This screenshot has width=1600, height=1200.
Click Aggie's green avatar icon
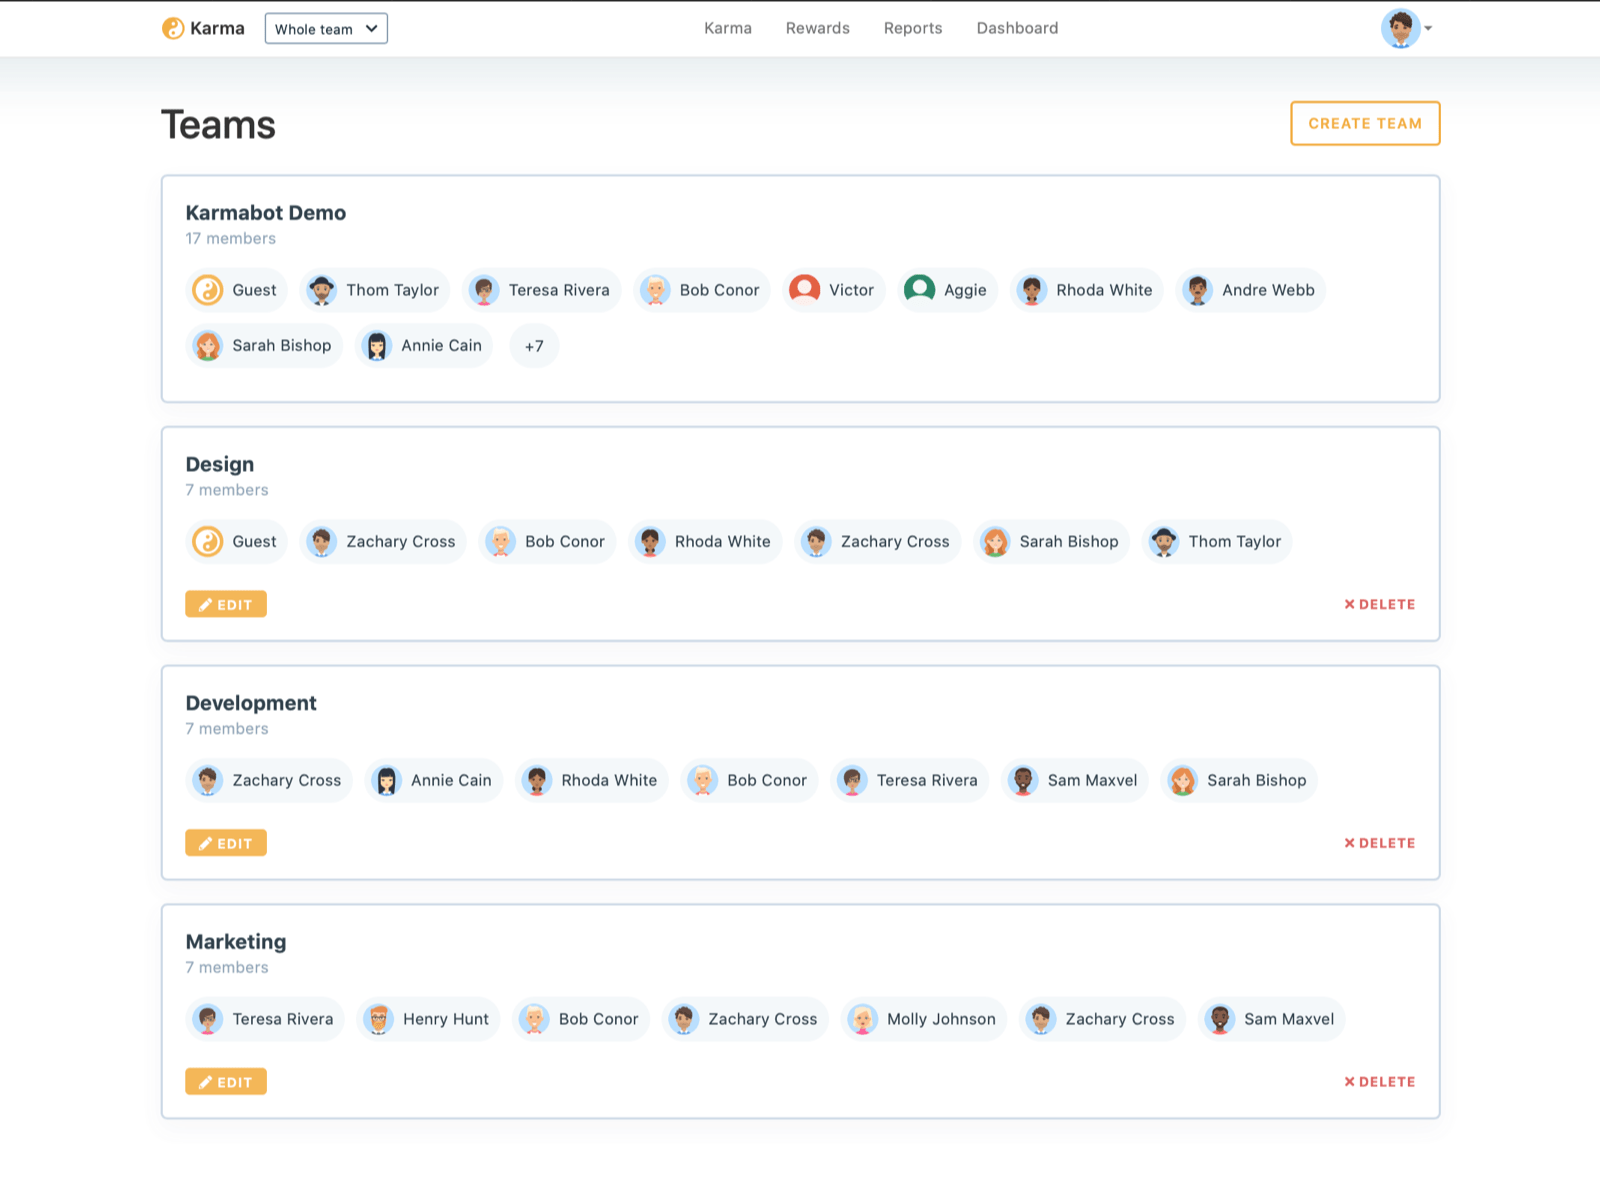point(919,290)
